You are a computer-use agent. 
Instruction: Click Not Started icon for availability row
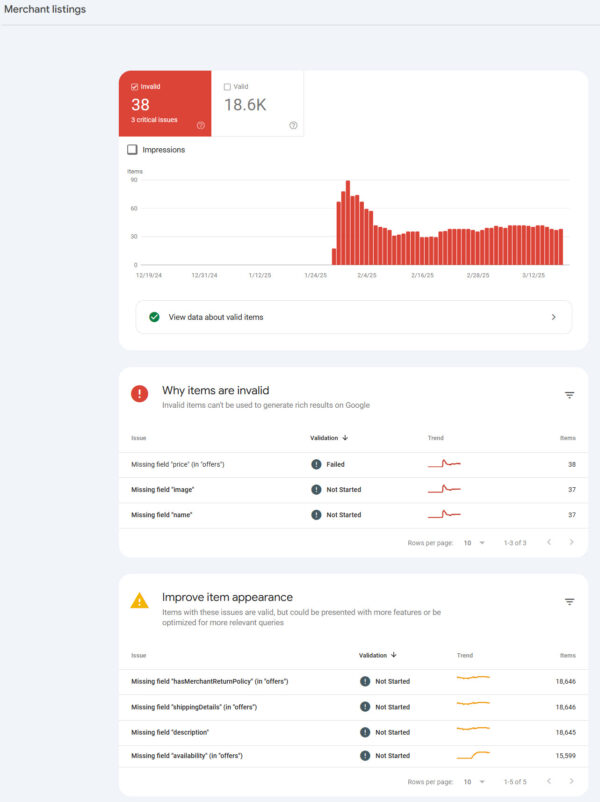click(x=365, y=755)
